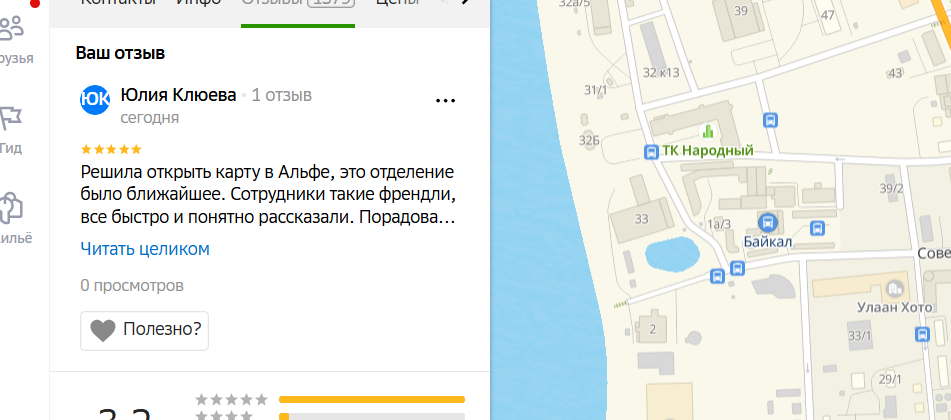Click the '0 просмотров' text

pos(132,285)
